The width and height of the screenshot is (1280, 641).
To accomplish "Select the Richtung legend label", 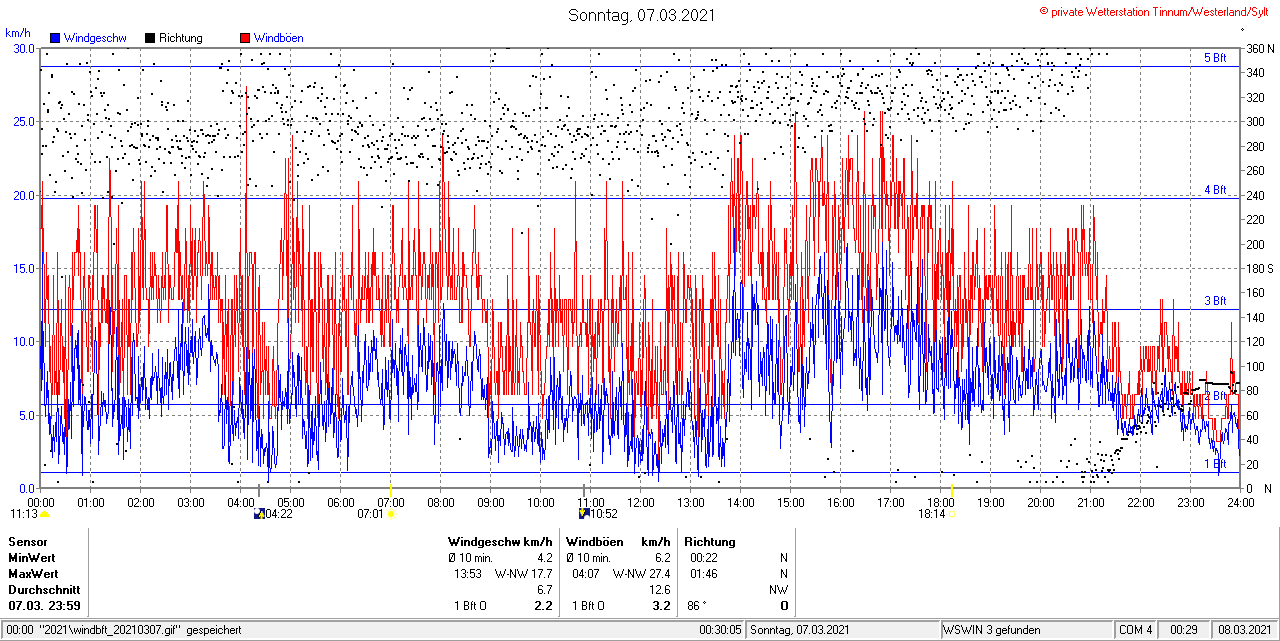I will 181,38.
